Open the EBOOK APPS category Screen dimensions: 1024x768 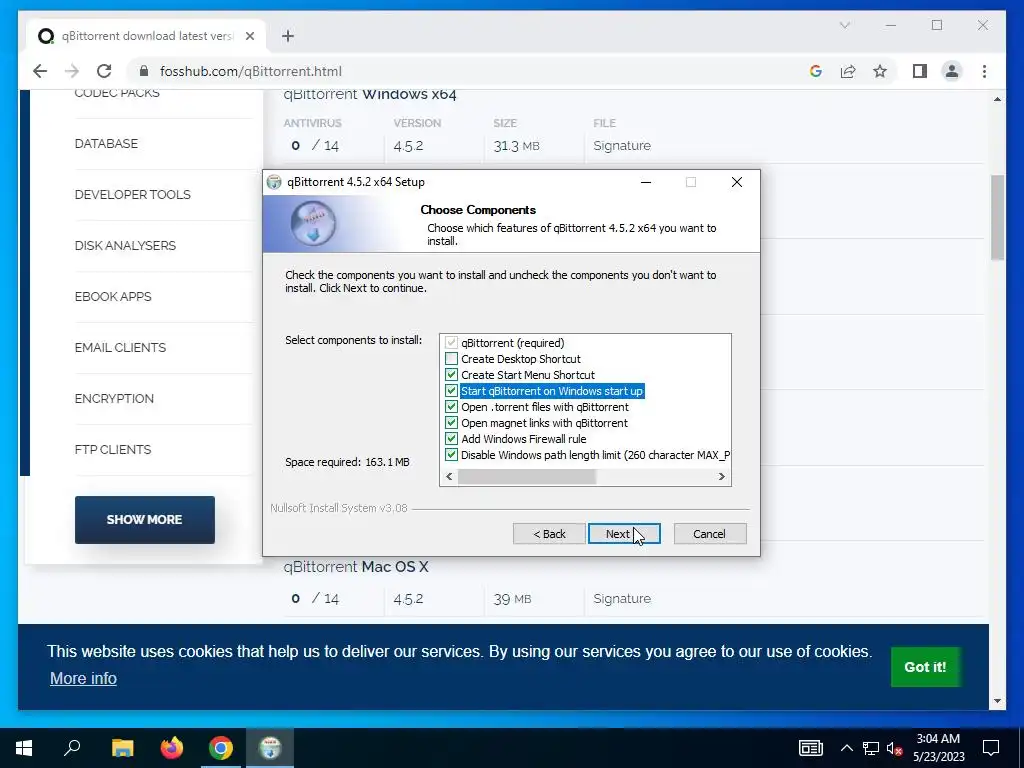tap(113, 296)
